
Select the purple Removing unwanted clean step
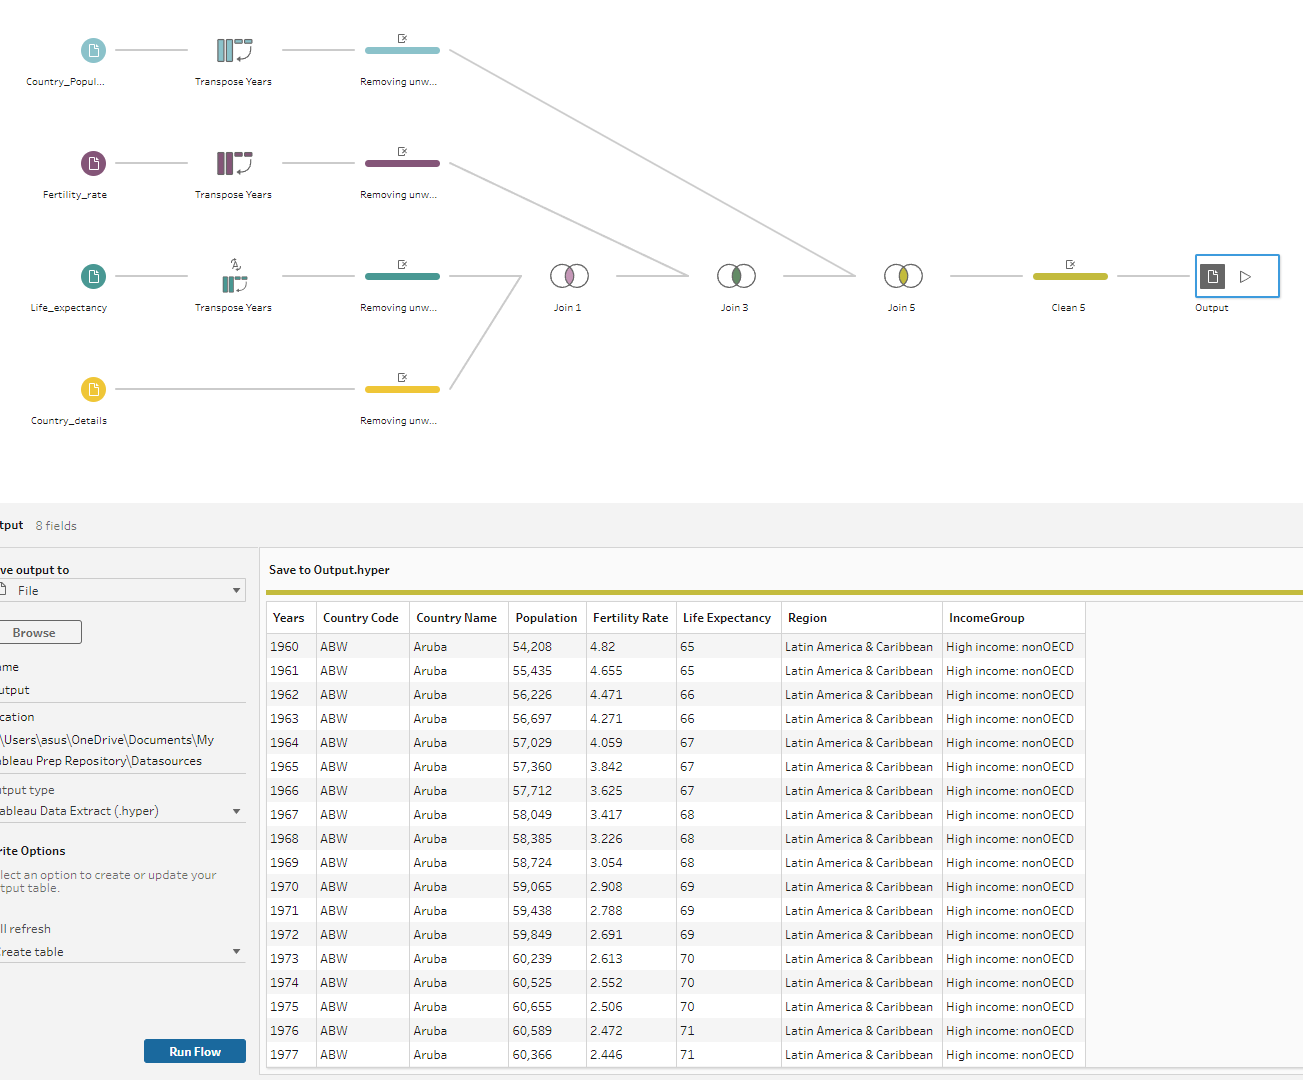[402, 163]
